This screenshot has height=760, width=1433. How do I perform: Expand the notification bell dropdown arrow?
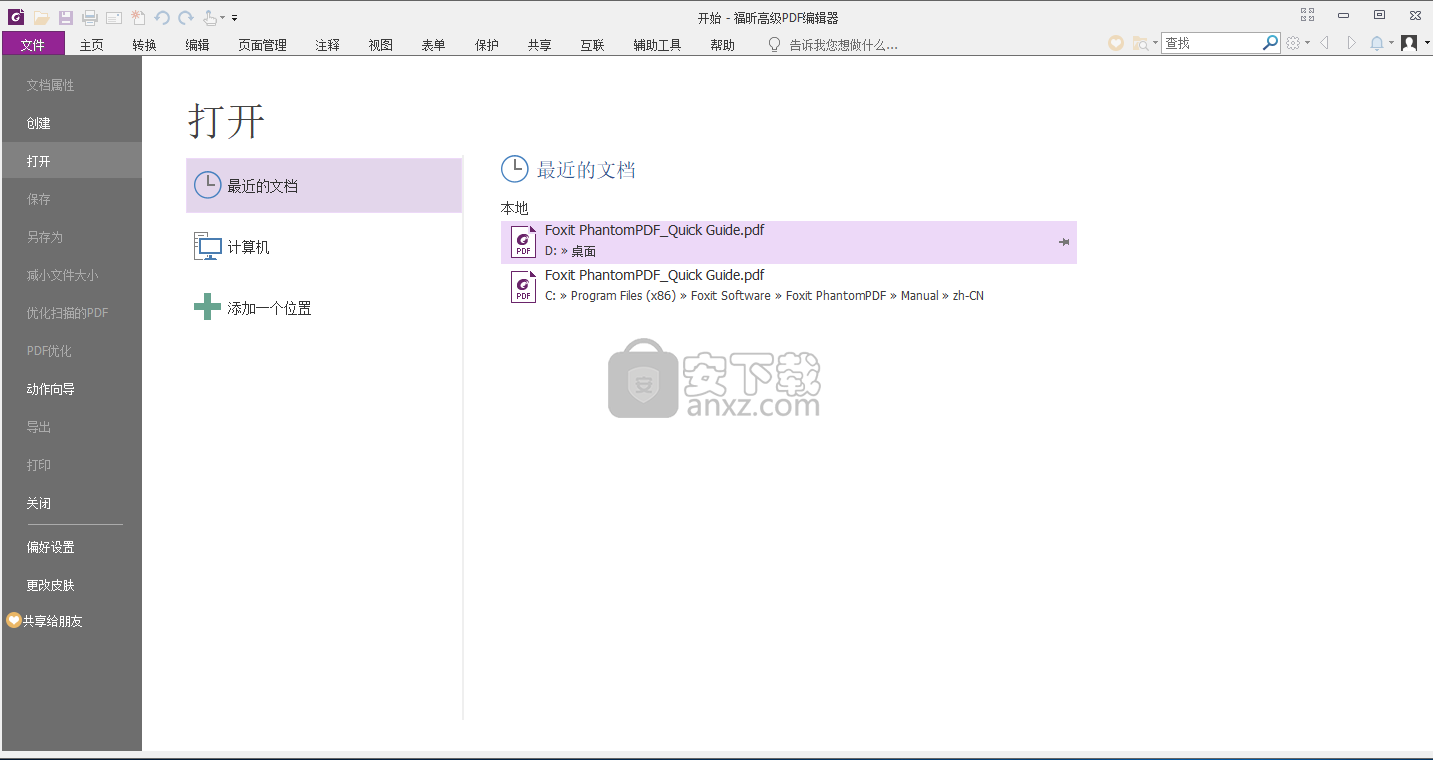[x=1391, y=44]
